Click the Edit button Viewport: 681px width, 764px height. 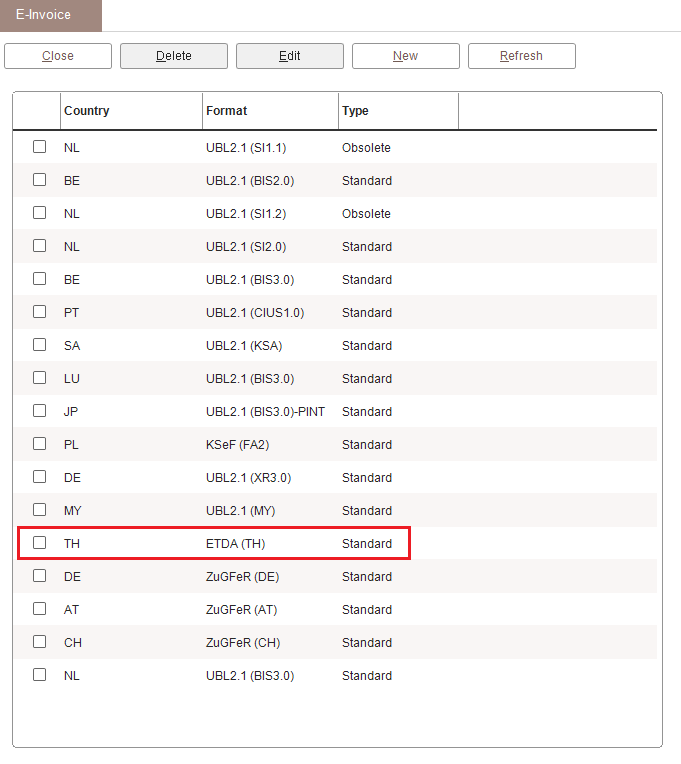[290, 56]
